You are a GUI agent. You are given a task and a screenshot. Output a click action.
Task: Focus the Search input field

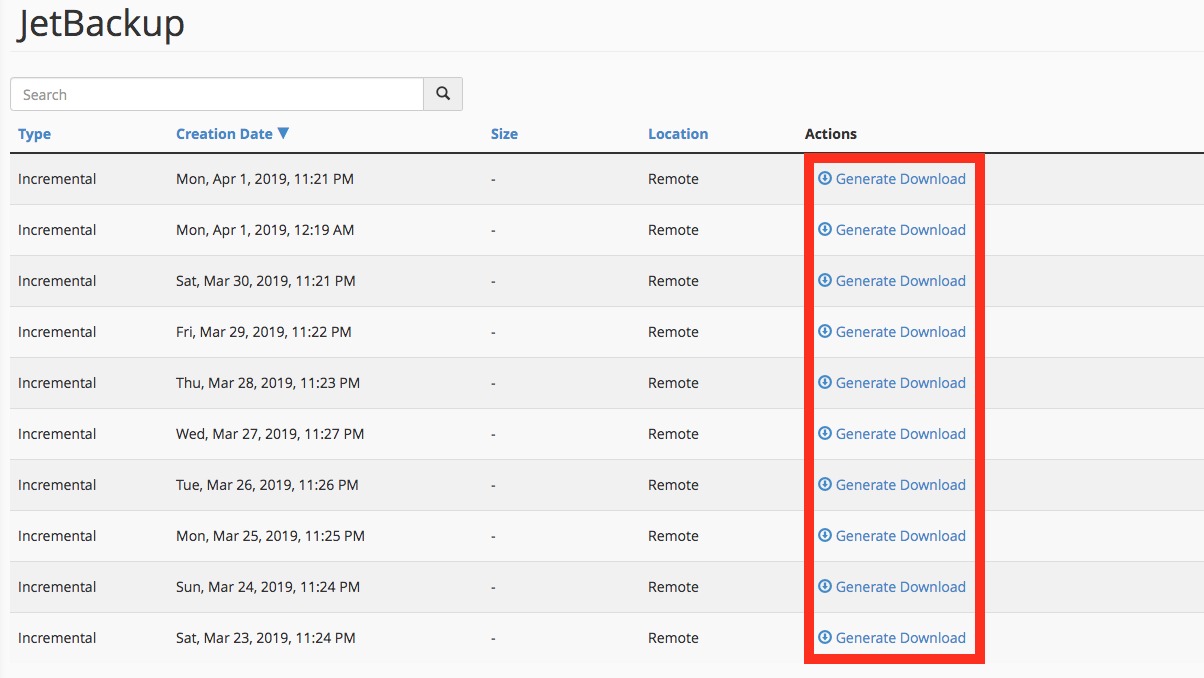pyautogui.click(x=217, y=94)
